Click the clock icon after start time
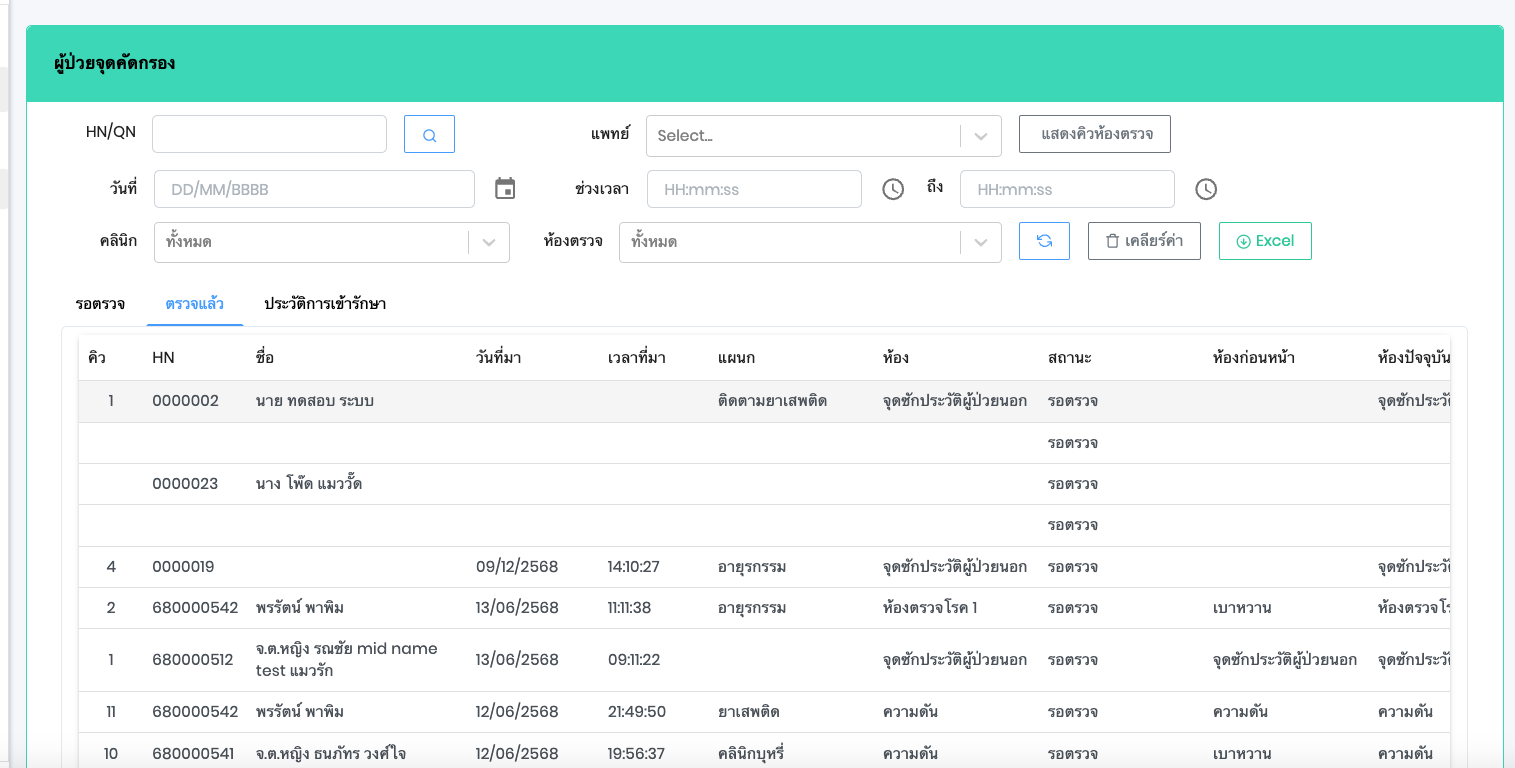The width and height of the screenshot is (1515, 768). (893, 189)
